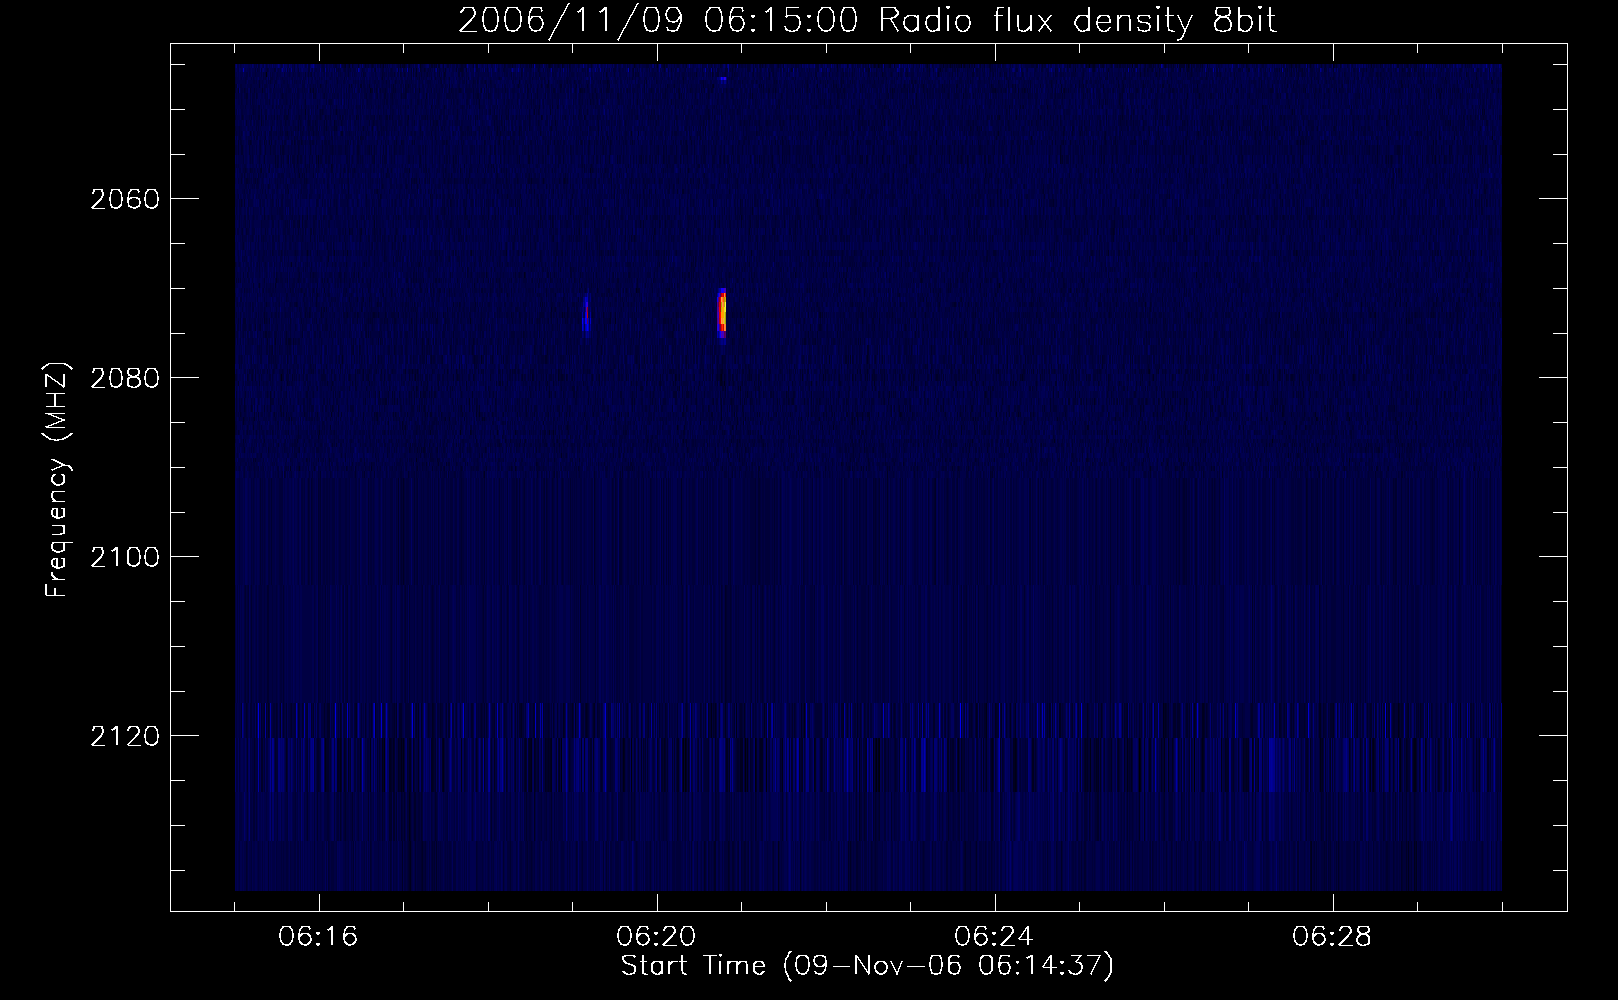Click the 06:20 time tick label
1618x1000 pixels.
pyautogui.click(x=657, y=937)
